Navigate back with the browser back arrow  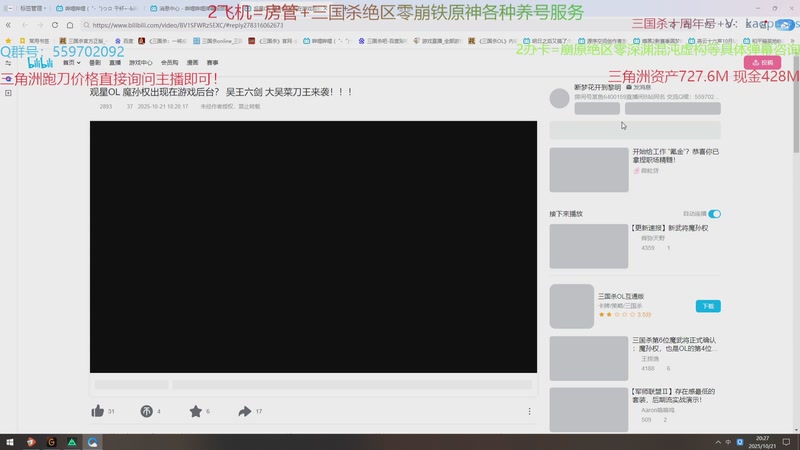(x=24, y=25)
